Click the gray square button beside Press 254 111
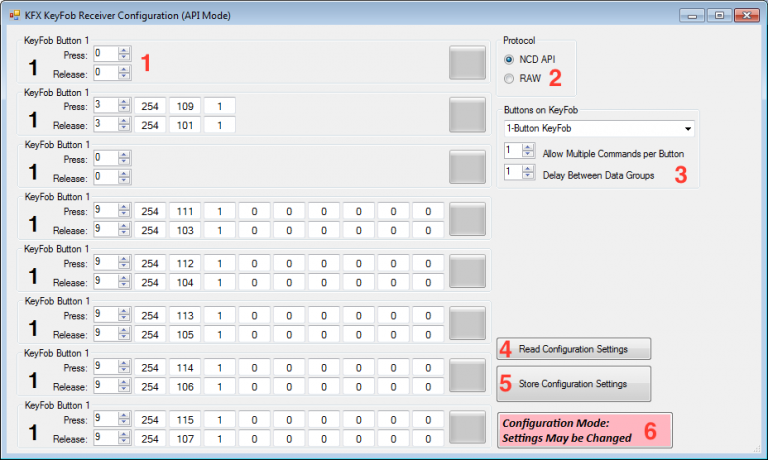Viewport: 768px width, 460px height. (467, 221)
